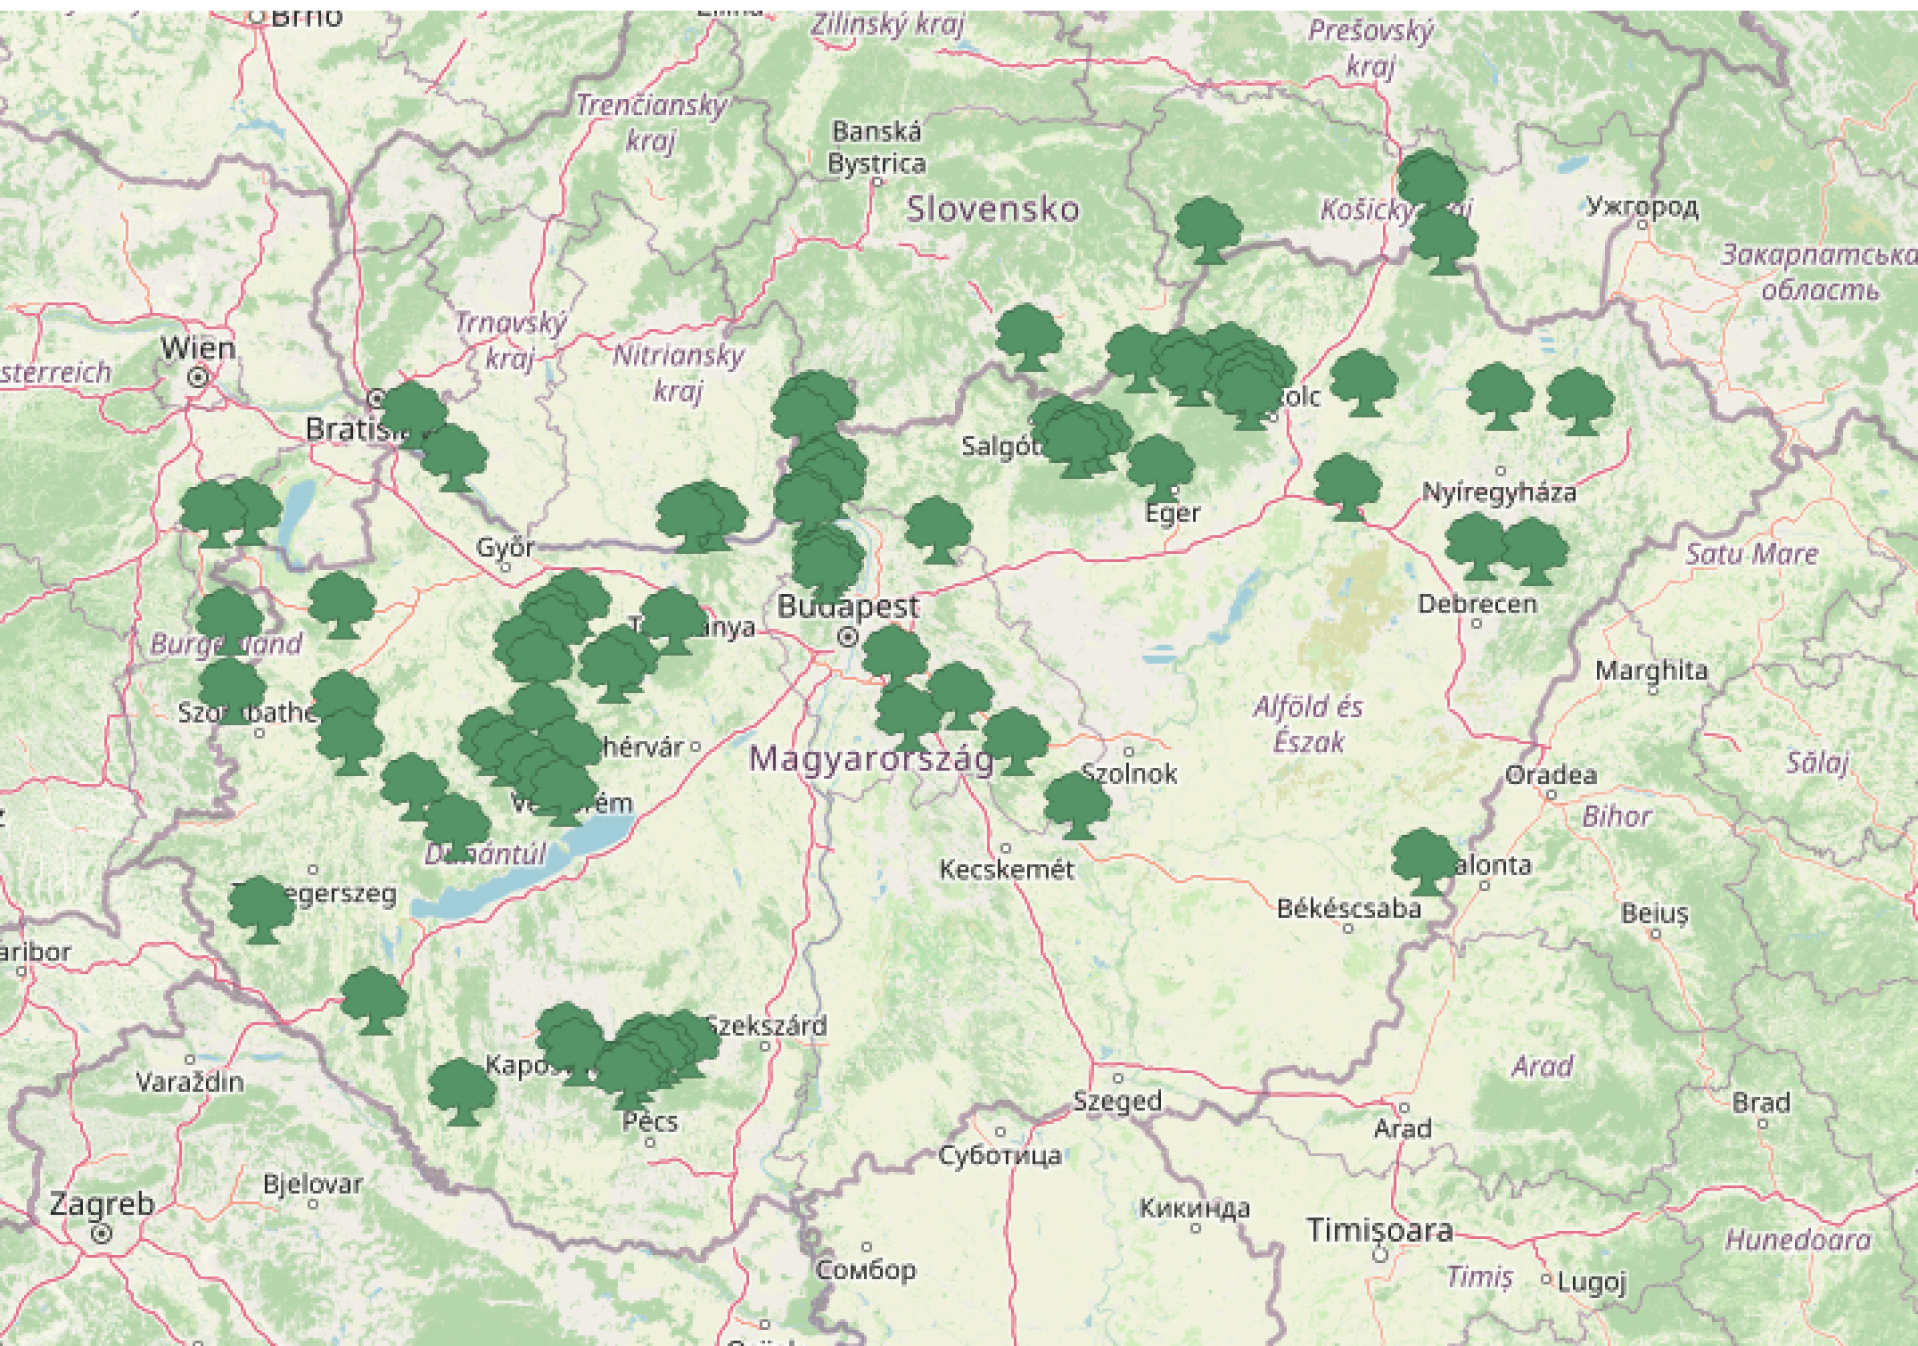The image size is (1918, 1346).
Task: Click the Lugoj town label
Action: (1592, 1282)
